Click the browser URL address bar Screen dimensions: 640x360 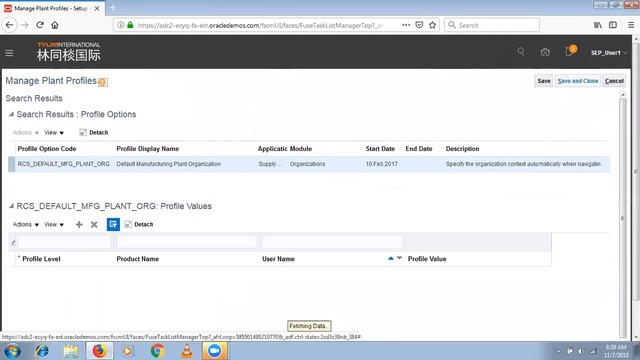[x=260, y=25]
